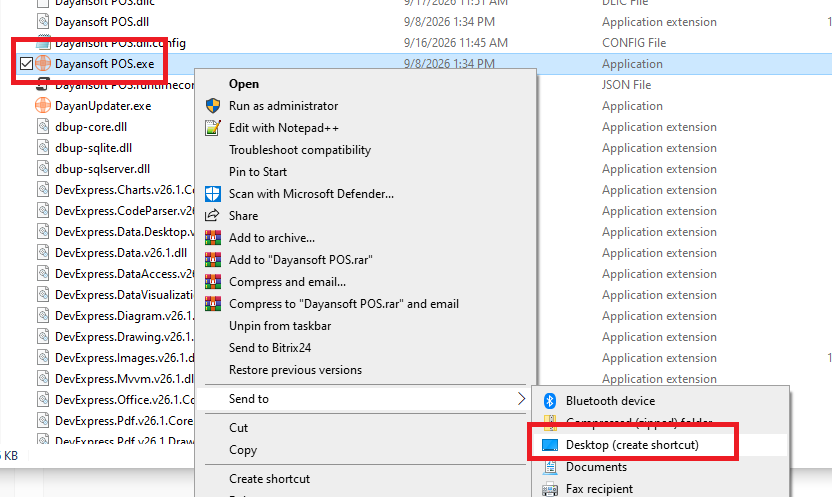The width and height of the screenshot is (832, 497).
Task: Click the dbup-core.dll file icon
Action: click(43, 127)
